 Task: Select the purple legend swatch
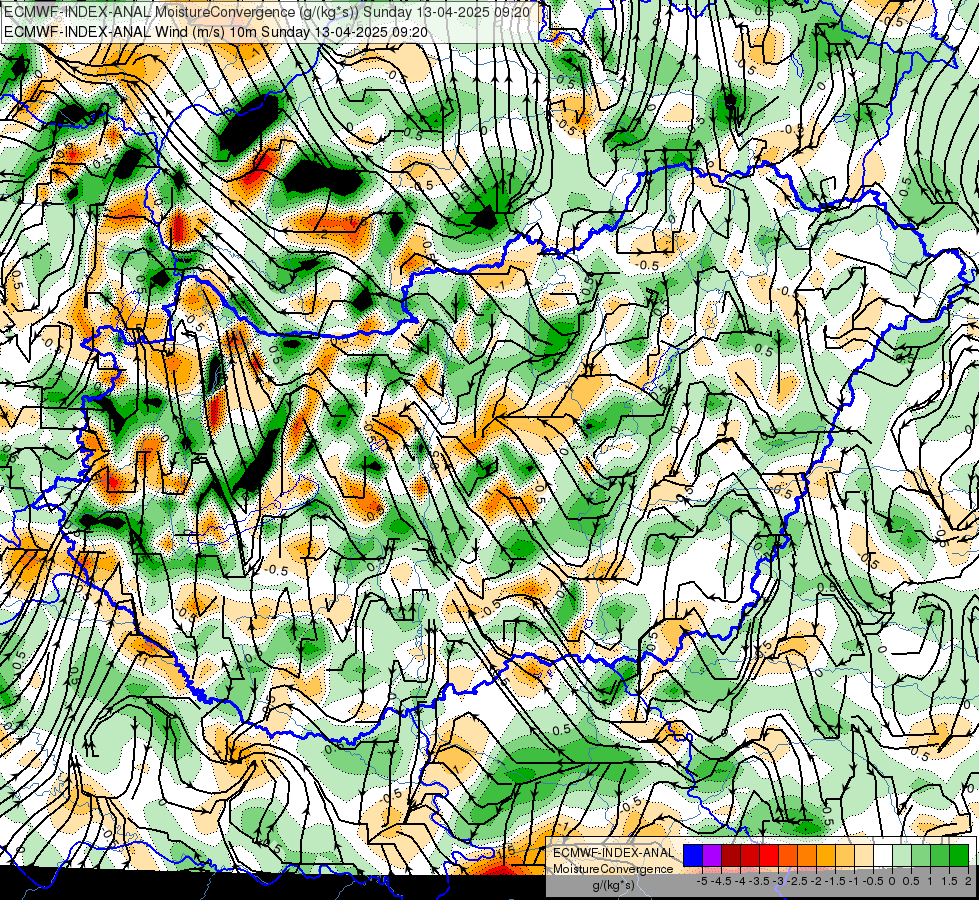pyautogui.click(x=712, y=855)
